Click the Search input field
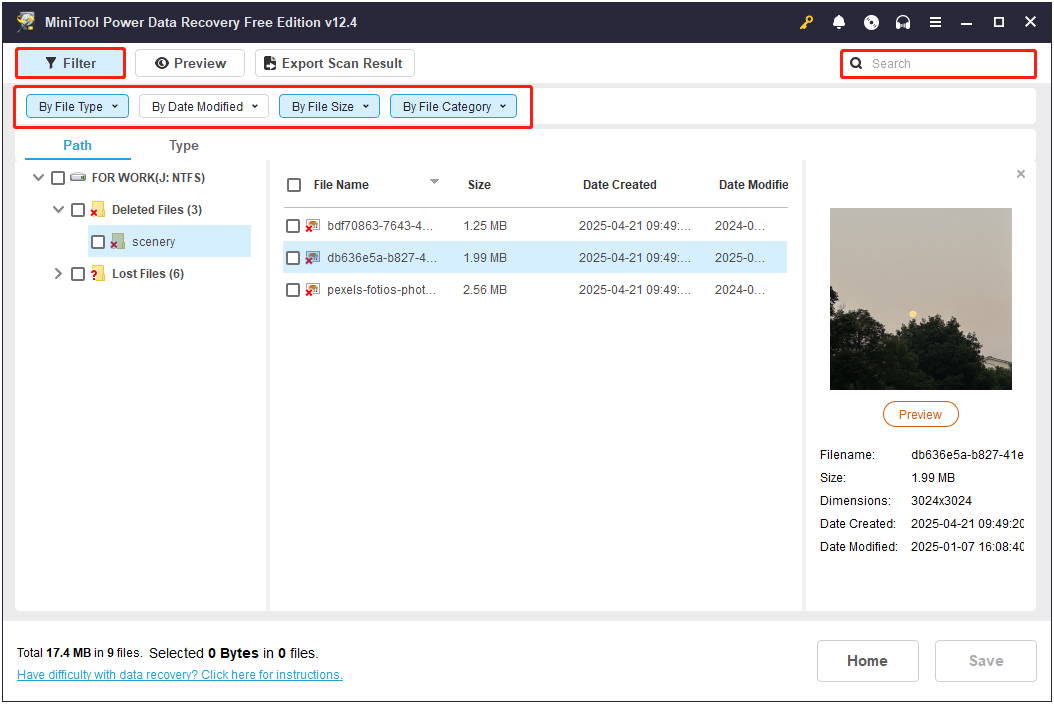This screenshot has height=704, width=1054. tap(938, 64)
